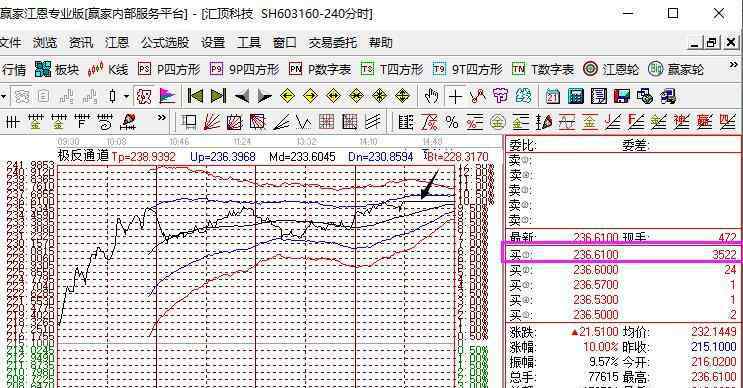743x388 pixels.
Task: Select the 买② 236.6000 bid row
Action: coord(623,270)
